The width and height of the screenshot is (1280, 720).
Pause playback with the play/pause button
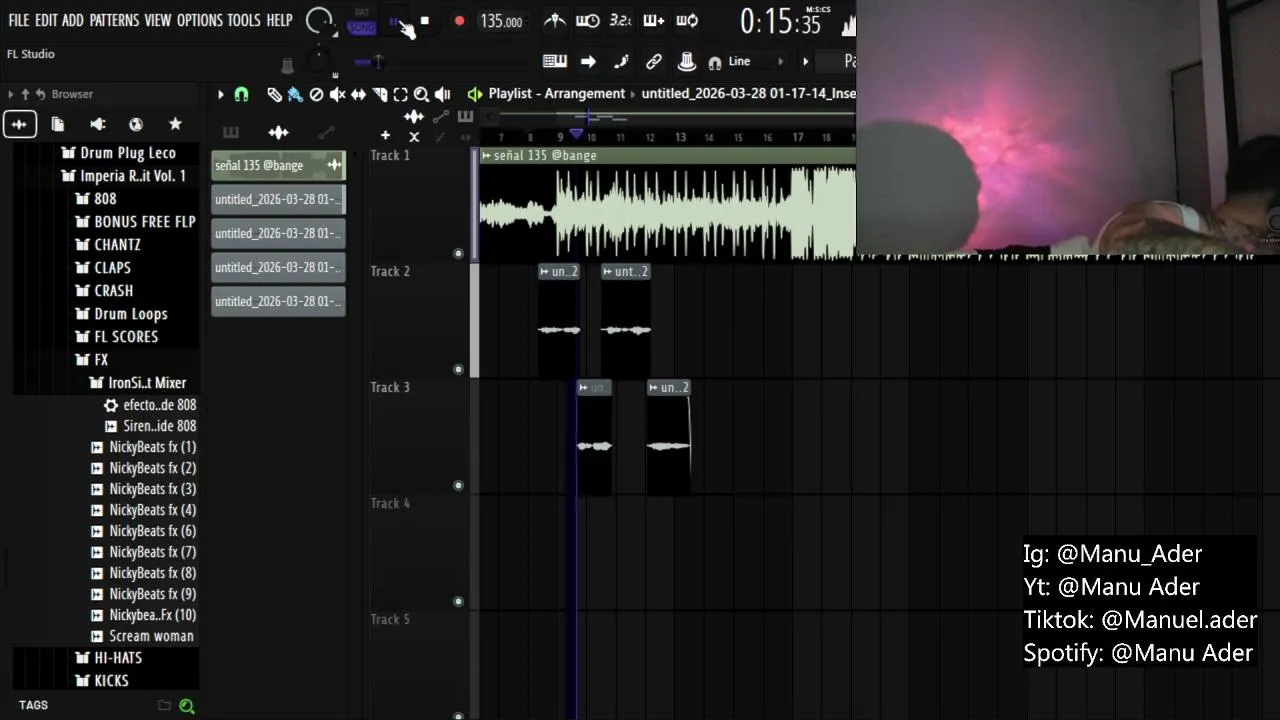pyautogui.click(x=396, y=21)
